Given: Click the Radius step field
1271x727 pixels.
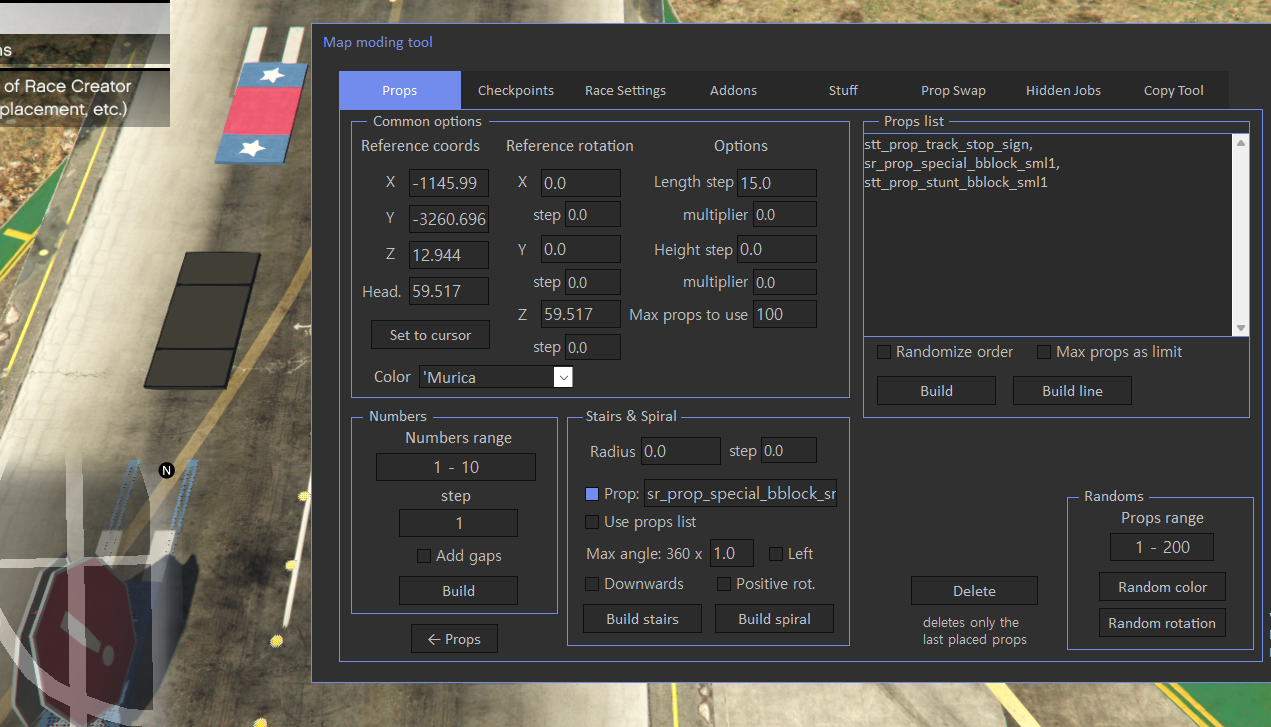Looking at the screenshot, I should pos(789,451).
